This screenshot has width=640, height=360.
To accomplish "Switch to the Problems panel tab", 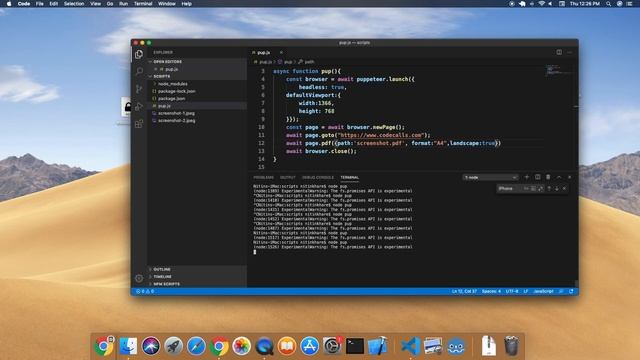I will [x=264, y=178].
